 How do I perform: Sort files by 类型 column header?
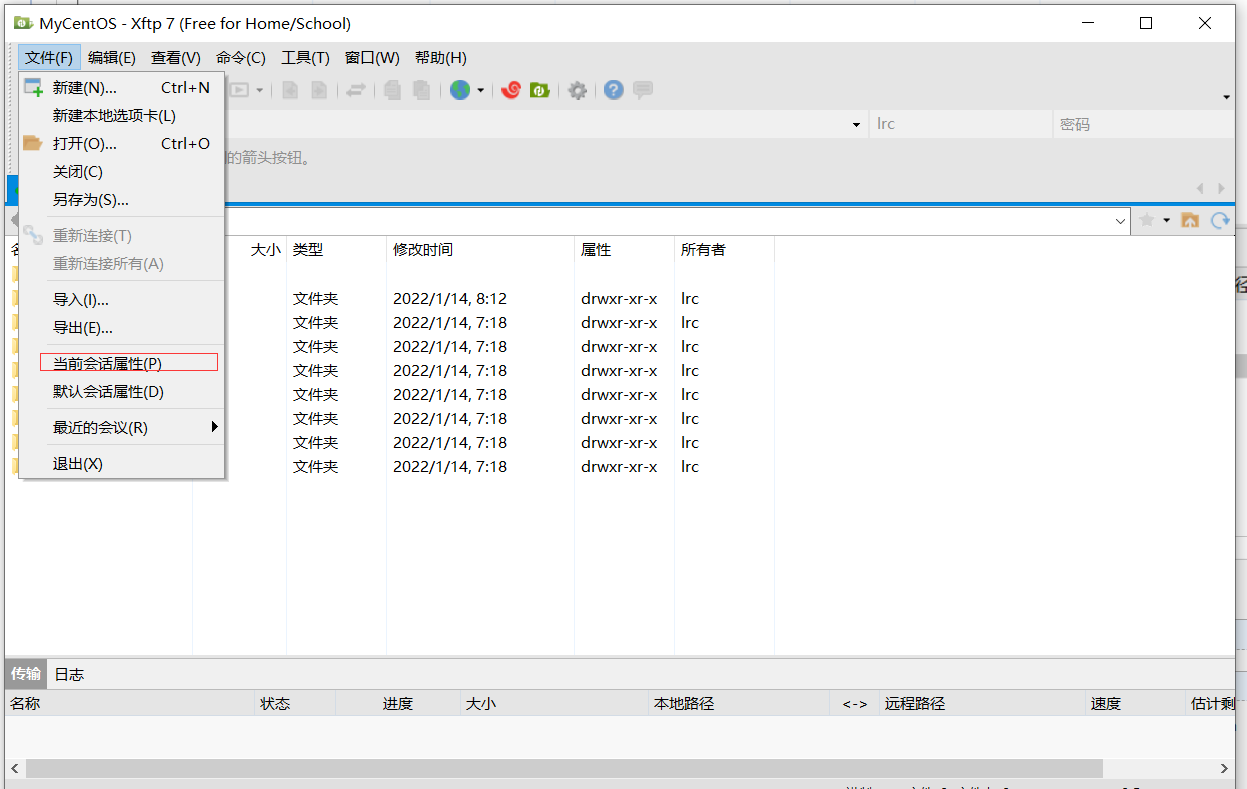point(336,250)
